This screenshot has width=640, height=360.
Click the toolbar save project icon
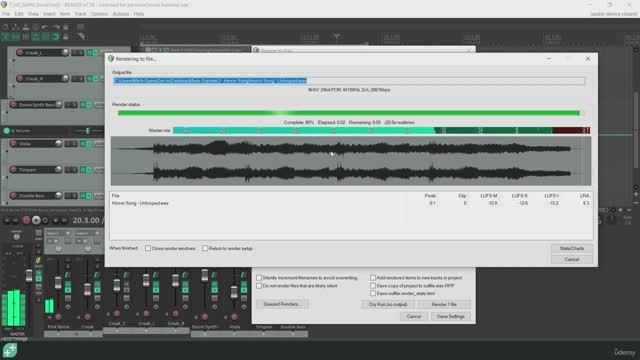26,27
